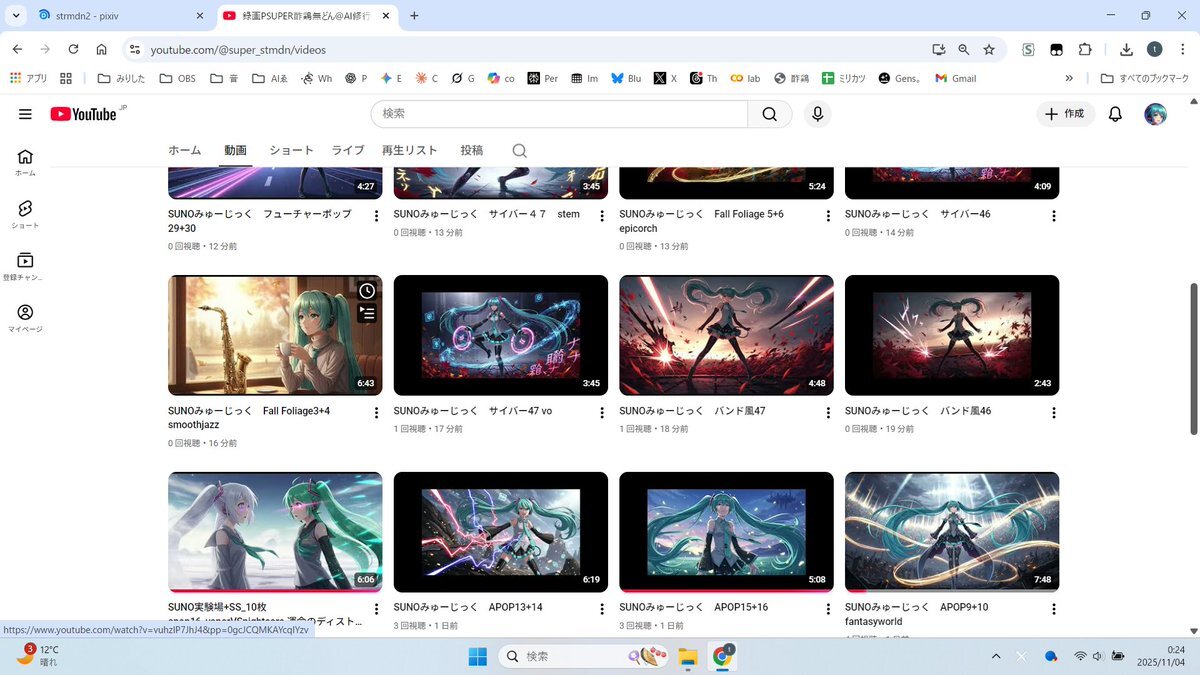
Task: Open options menu for サイバー47 vo video
Action: 602,413
